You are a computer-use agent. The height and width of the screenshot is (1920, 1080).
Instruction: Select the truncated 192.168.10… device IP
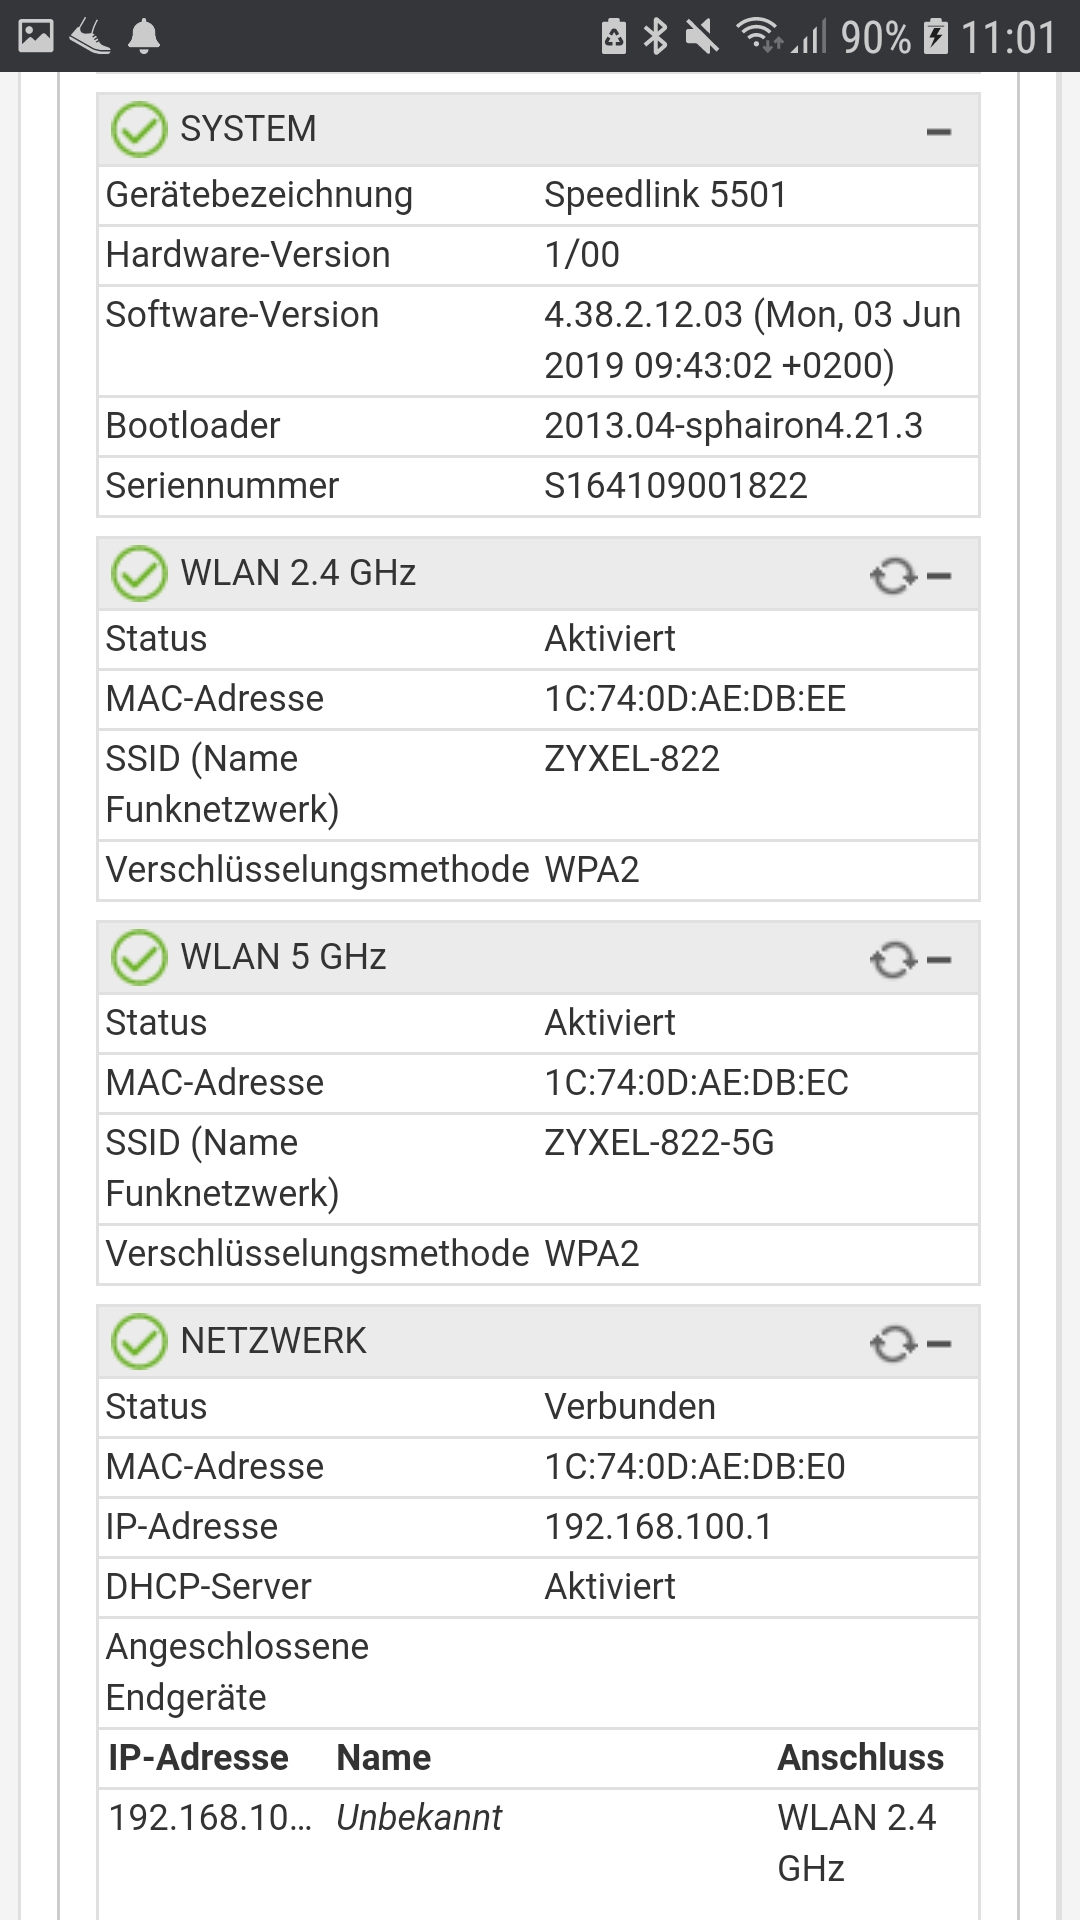pos(210,1817)
